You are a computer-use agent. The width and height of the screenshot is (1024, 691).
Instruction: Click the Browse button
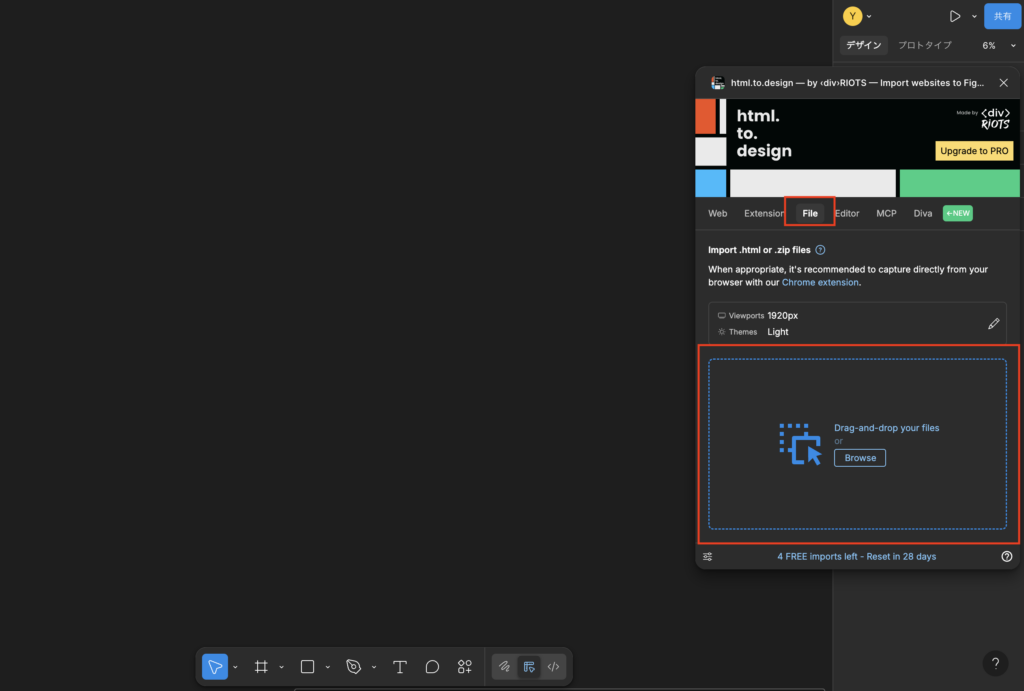point(859,458)
